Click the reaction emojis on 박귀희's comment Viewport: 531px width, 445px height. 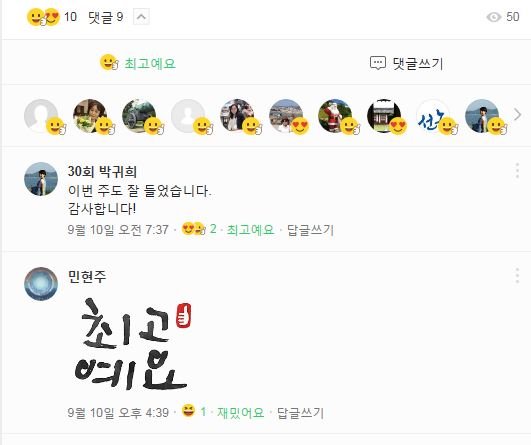pyautogui.click(x=194, y=229)
